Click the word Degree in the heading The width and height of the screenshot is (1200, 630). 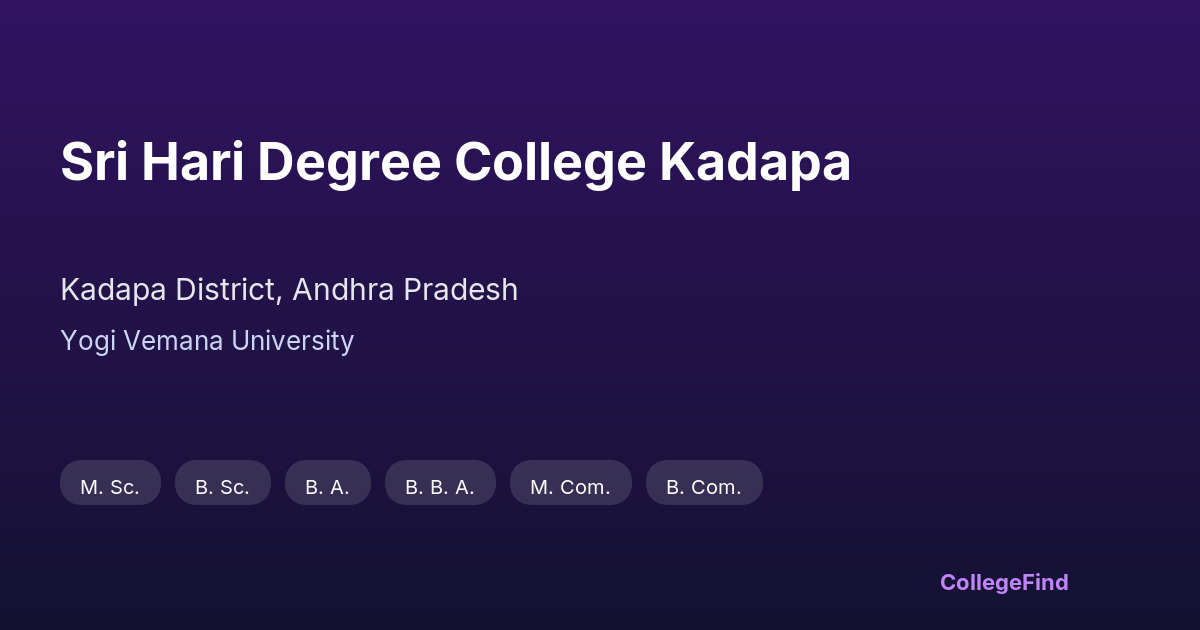click(349, 163)
